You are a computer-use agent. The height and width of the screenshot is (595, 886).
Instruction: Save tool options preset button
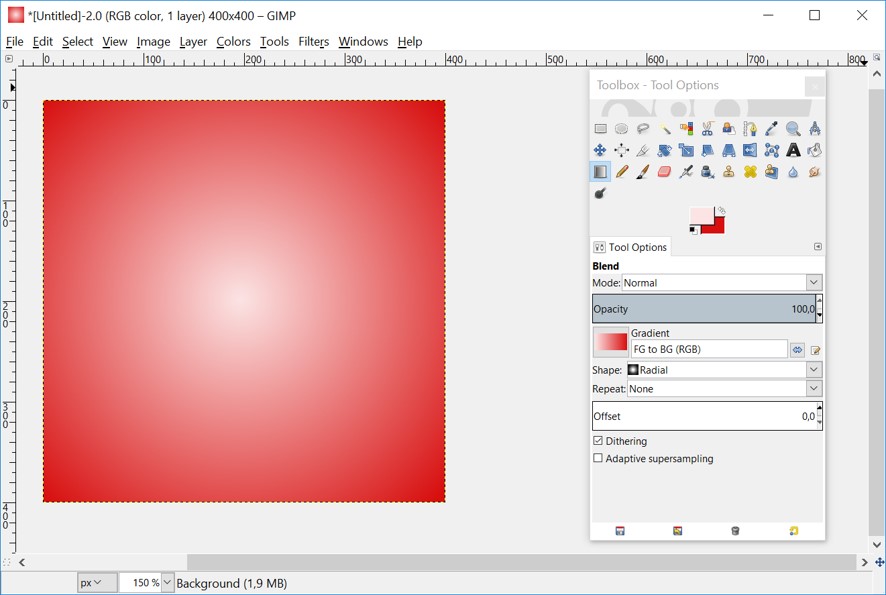click(620, 531)
